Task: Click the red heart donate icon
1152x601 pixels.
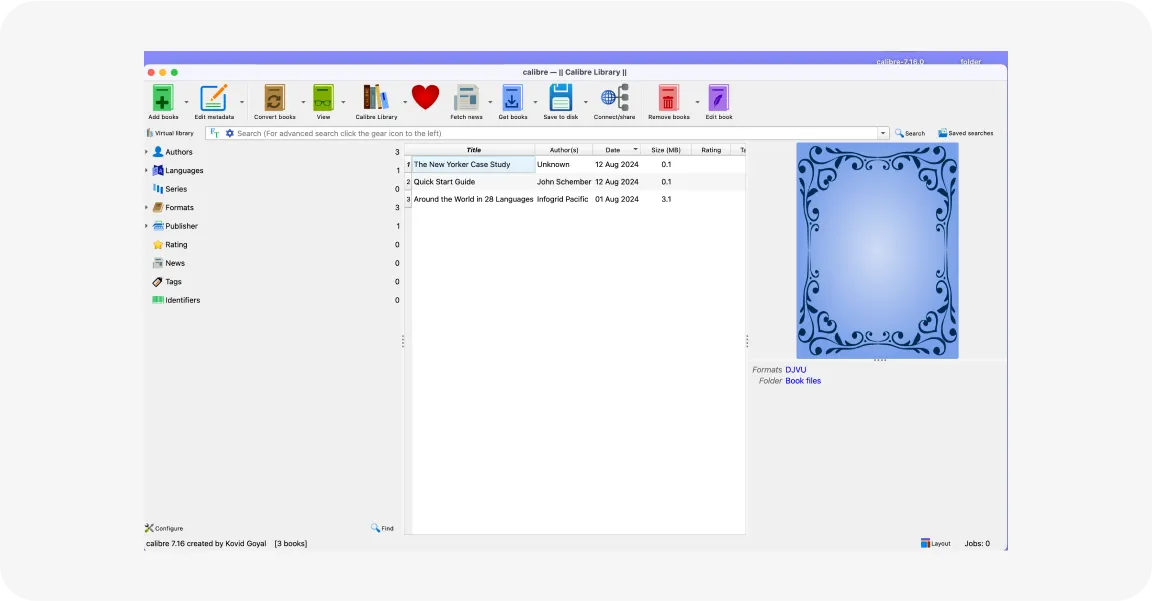Action: pos(425,97)
